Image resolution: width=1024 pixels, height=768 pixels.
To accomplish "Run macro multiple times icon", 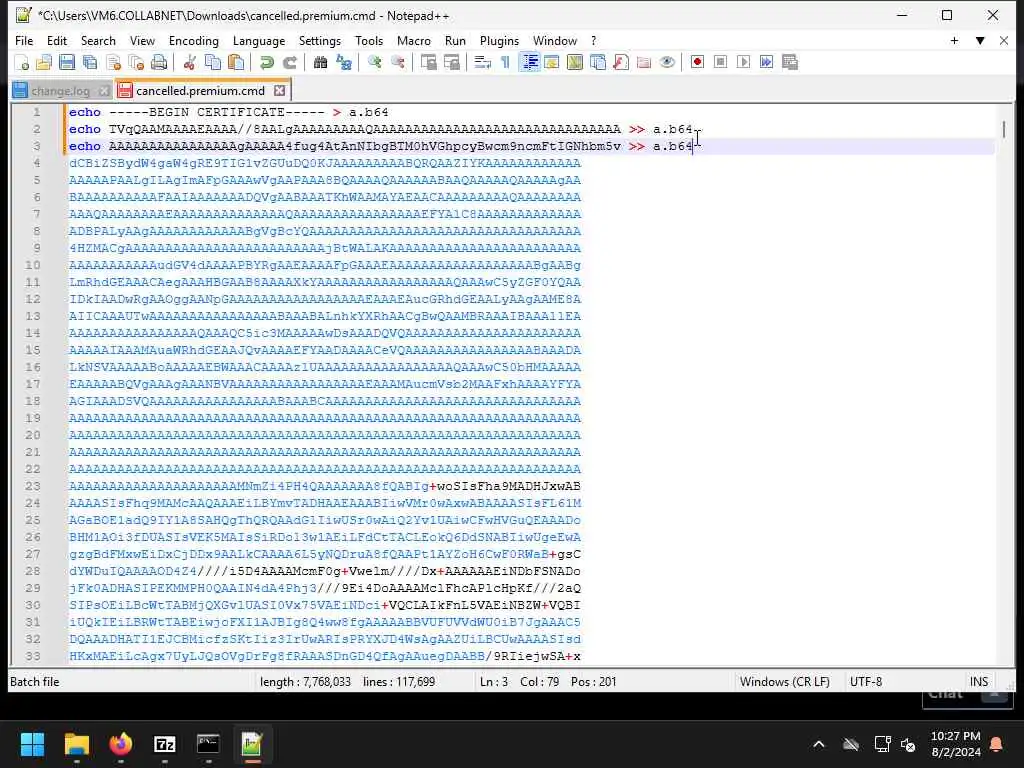I will [766, 62].
